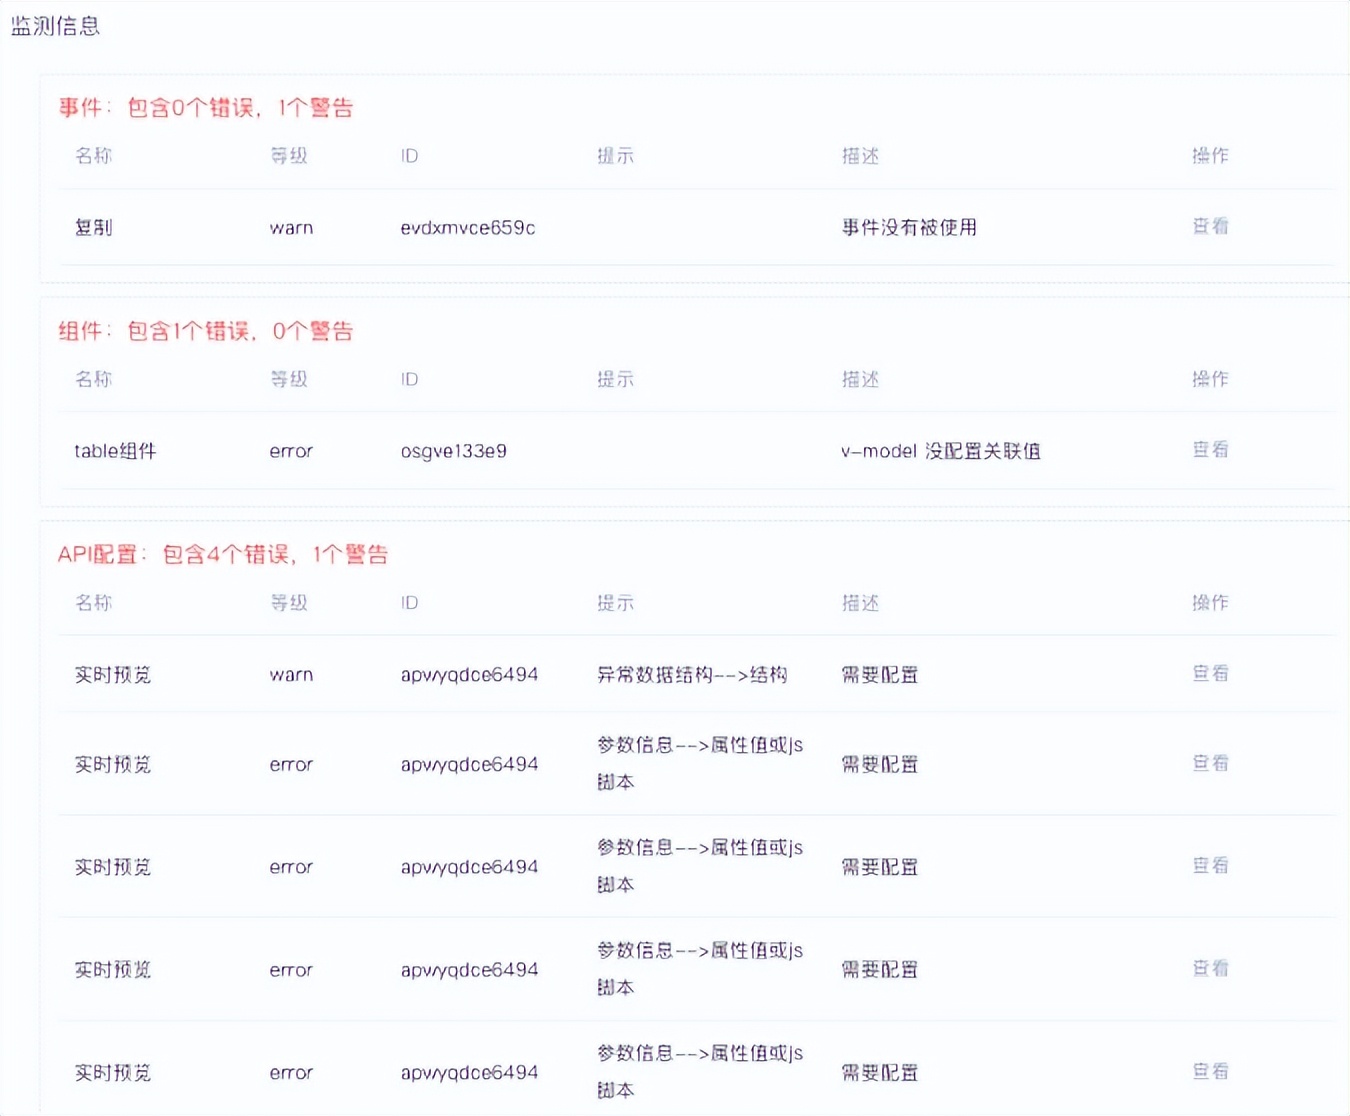The height and width of the screenshot is (1116, 1350).
Task: Click ID header in the 组件 table
Action: coord(409,379)
